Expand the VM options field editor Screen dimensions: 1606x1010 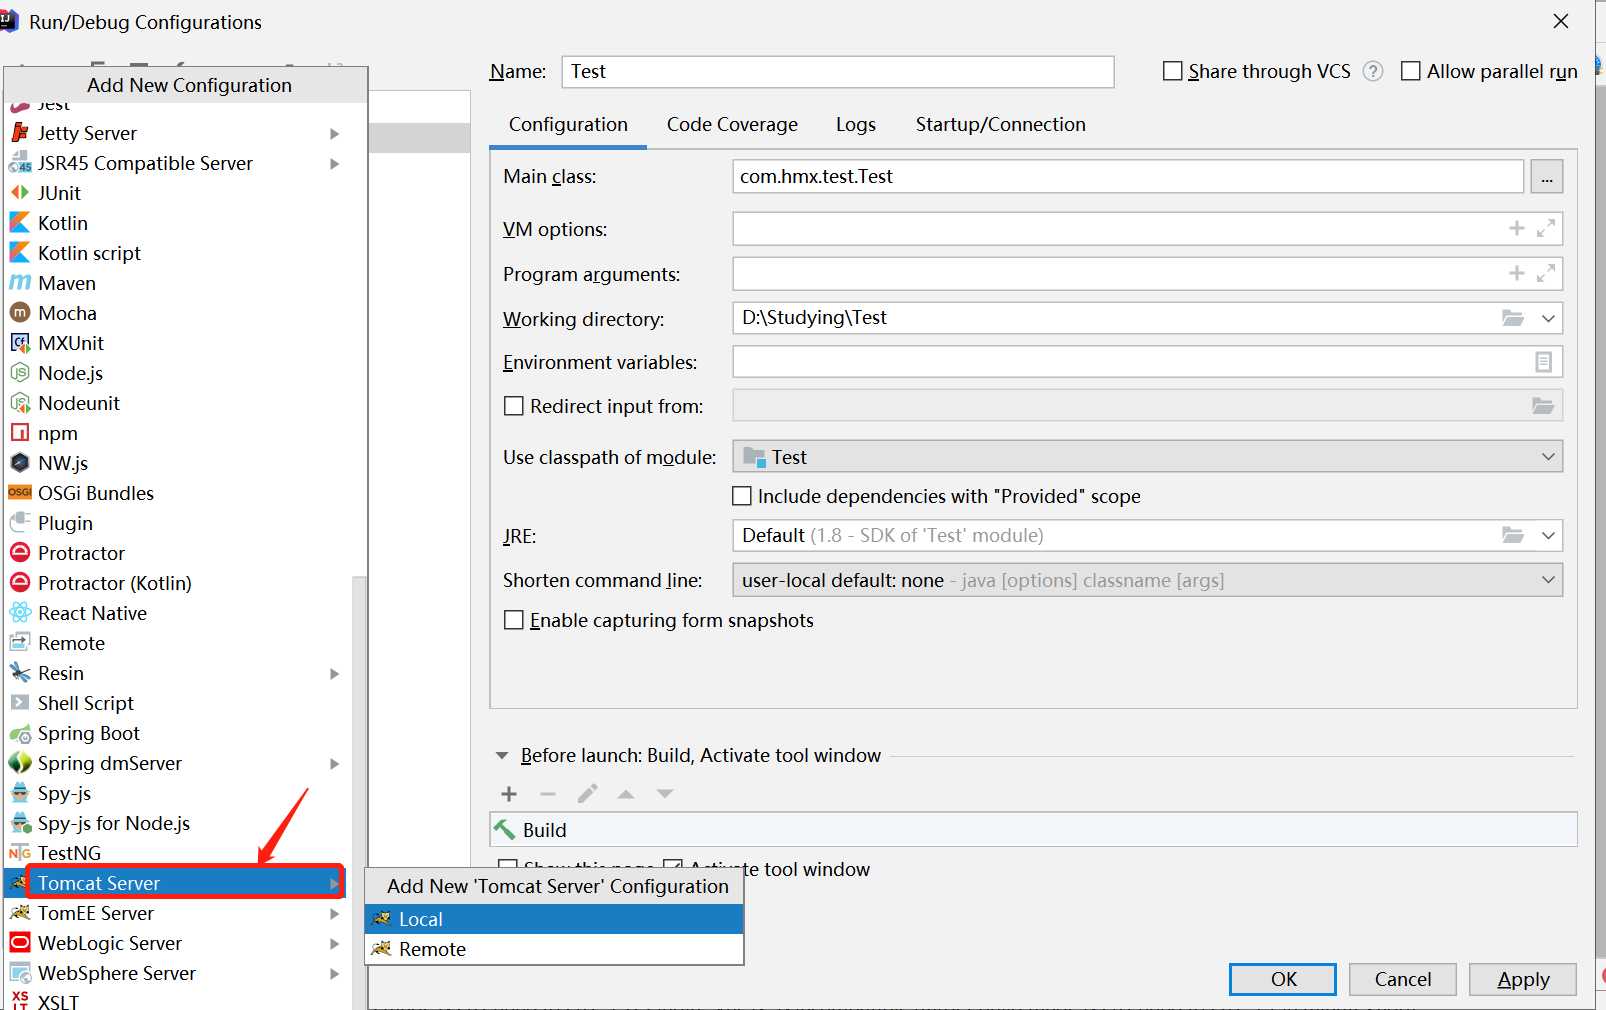(1546, 229)
